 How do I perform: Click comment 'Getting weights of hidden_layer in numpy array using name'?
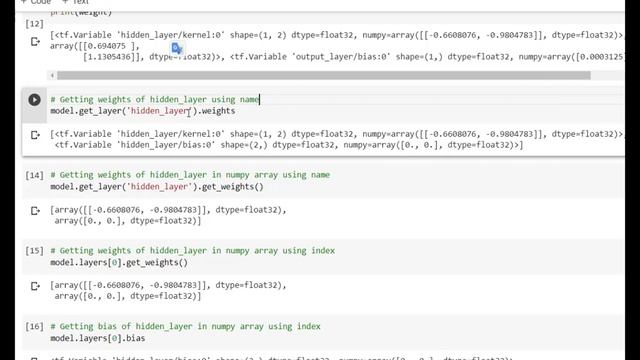pos(190,175)
